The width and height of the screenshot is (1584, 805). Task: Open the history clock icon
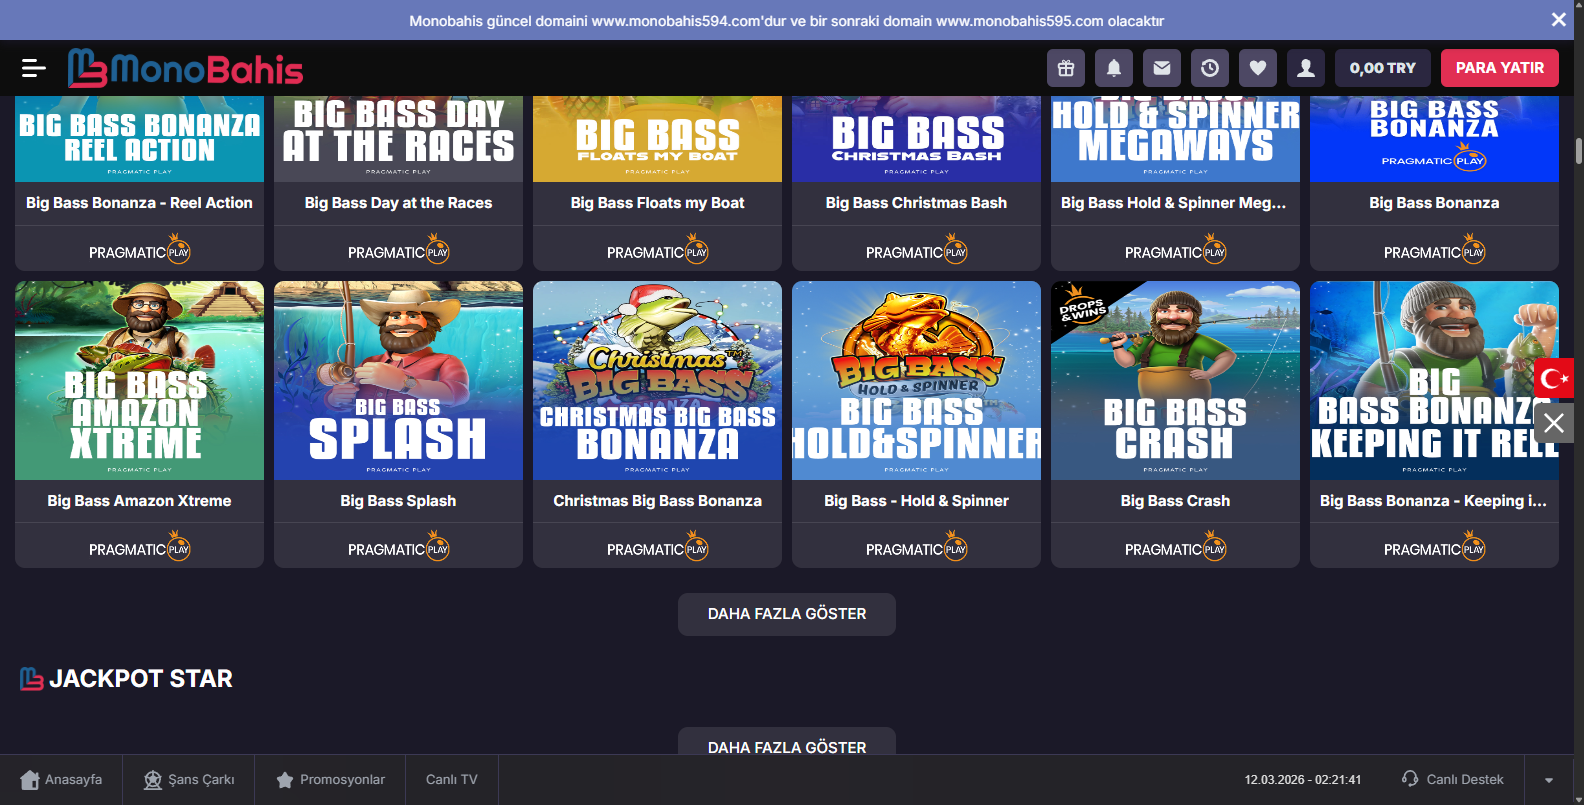tap(1210, 68)
